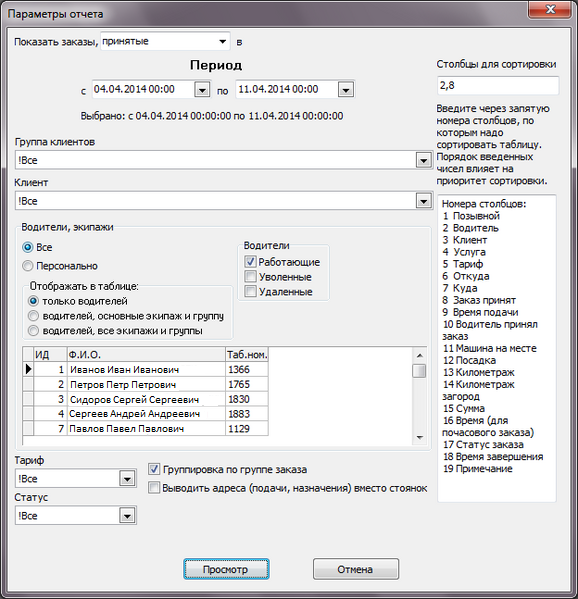Open the order type dropdown showing принятые

pos(165,41)
